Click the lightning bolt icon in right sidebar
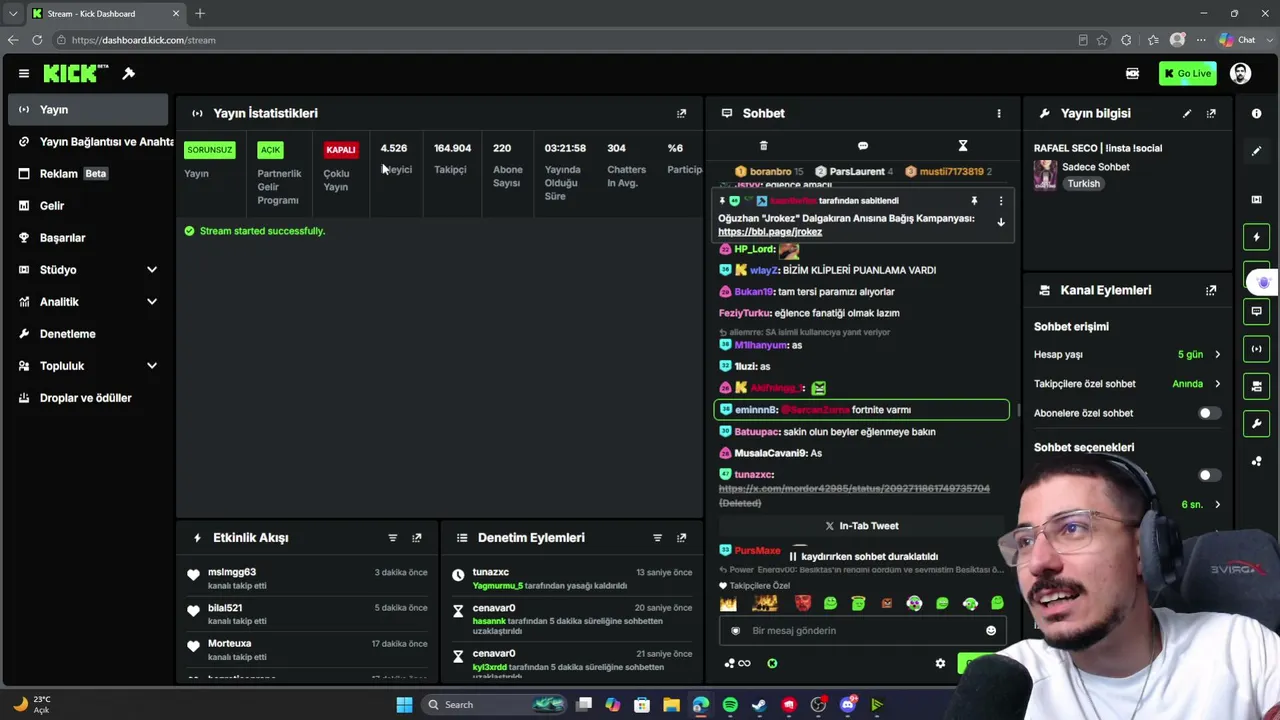 pyautogui.click(x=1257, y=237)
